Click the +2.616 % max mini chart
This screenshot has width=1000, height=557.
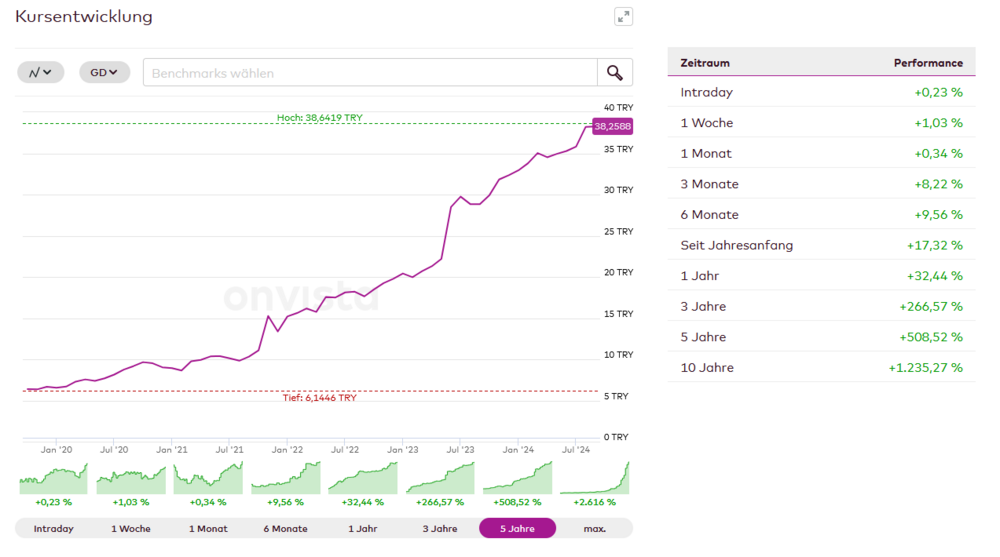point(595,478)
